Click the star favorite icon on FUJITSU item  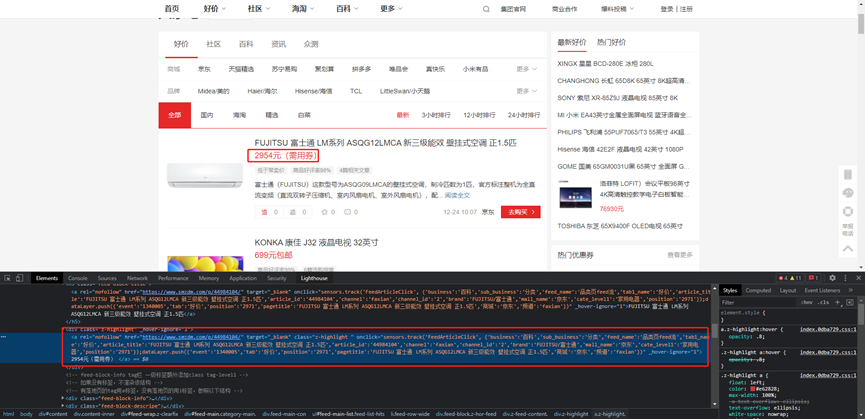324,212
